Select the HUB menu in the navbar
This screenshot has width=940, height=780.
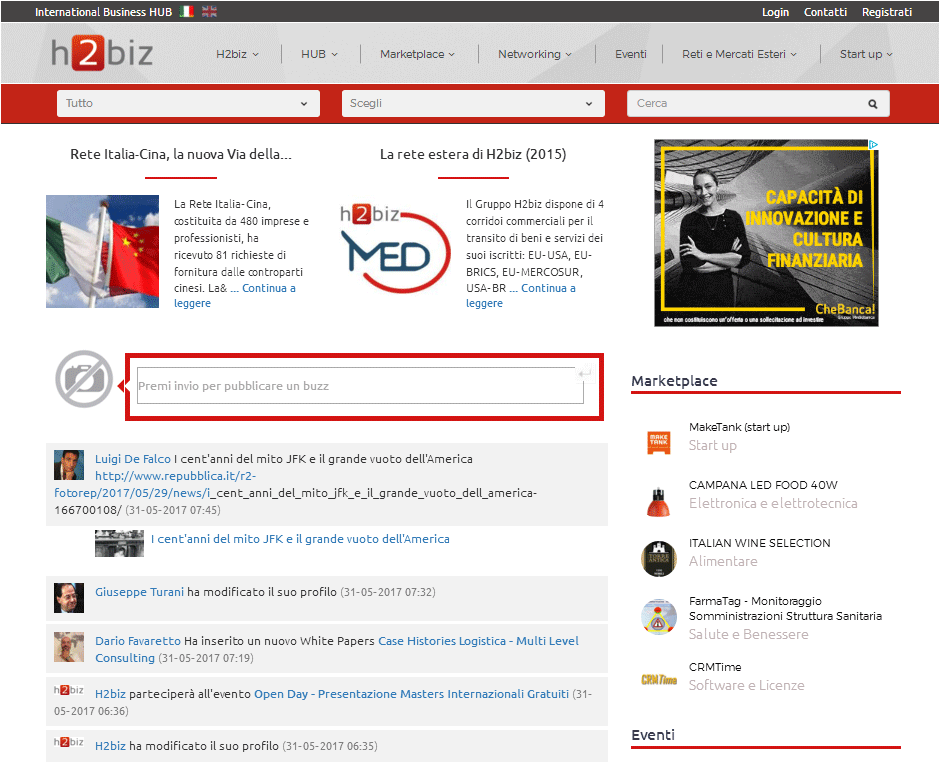coord(318,54)
